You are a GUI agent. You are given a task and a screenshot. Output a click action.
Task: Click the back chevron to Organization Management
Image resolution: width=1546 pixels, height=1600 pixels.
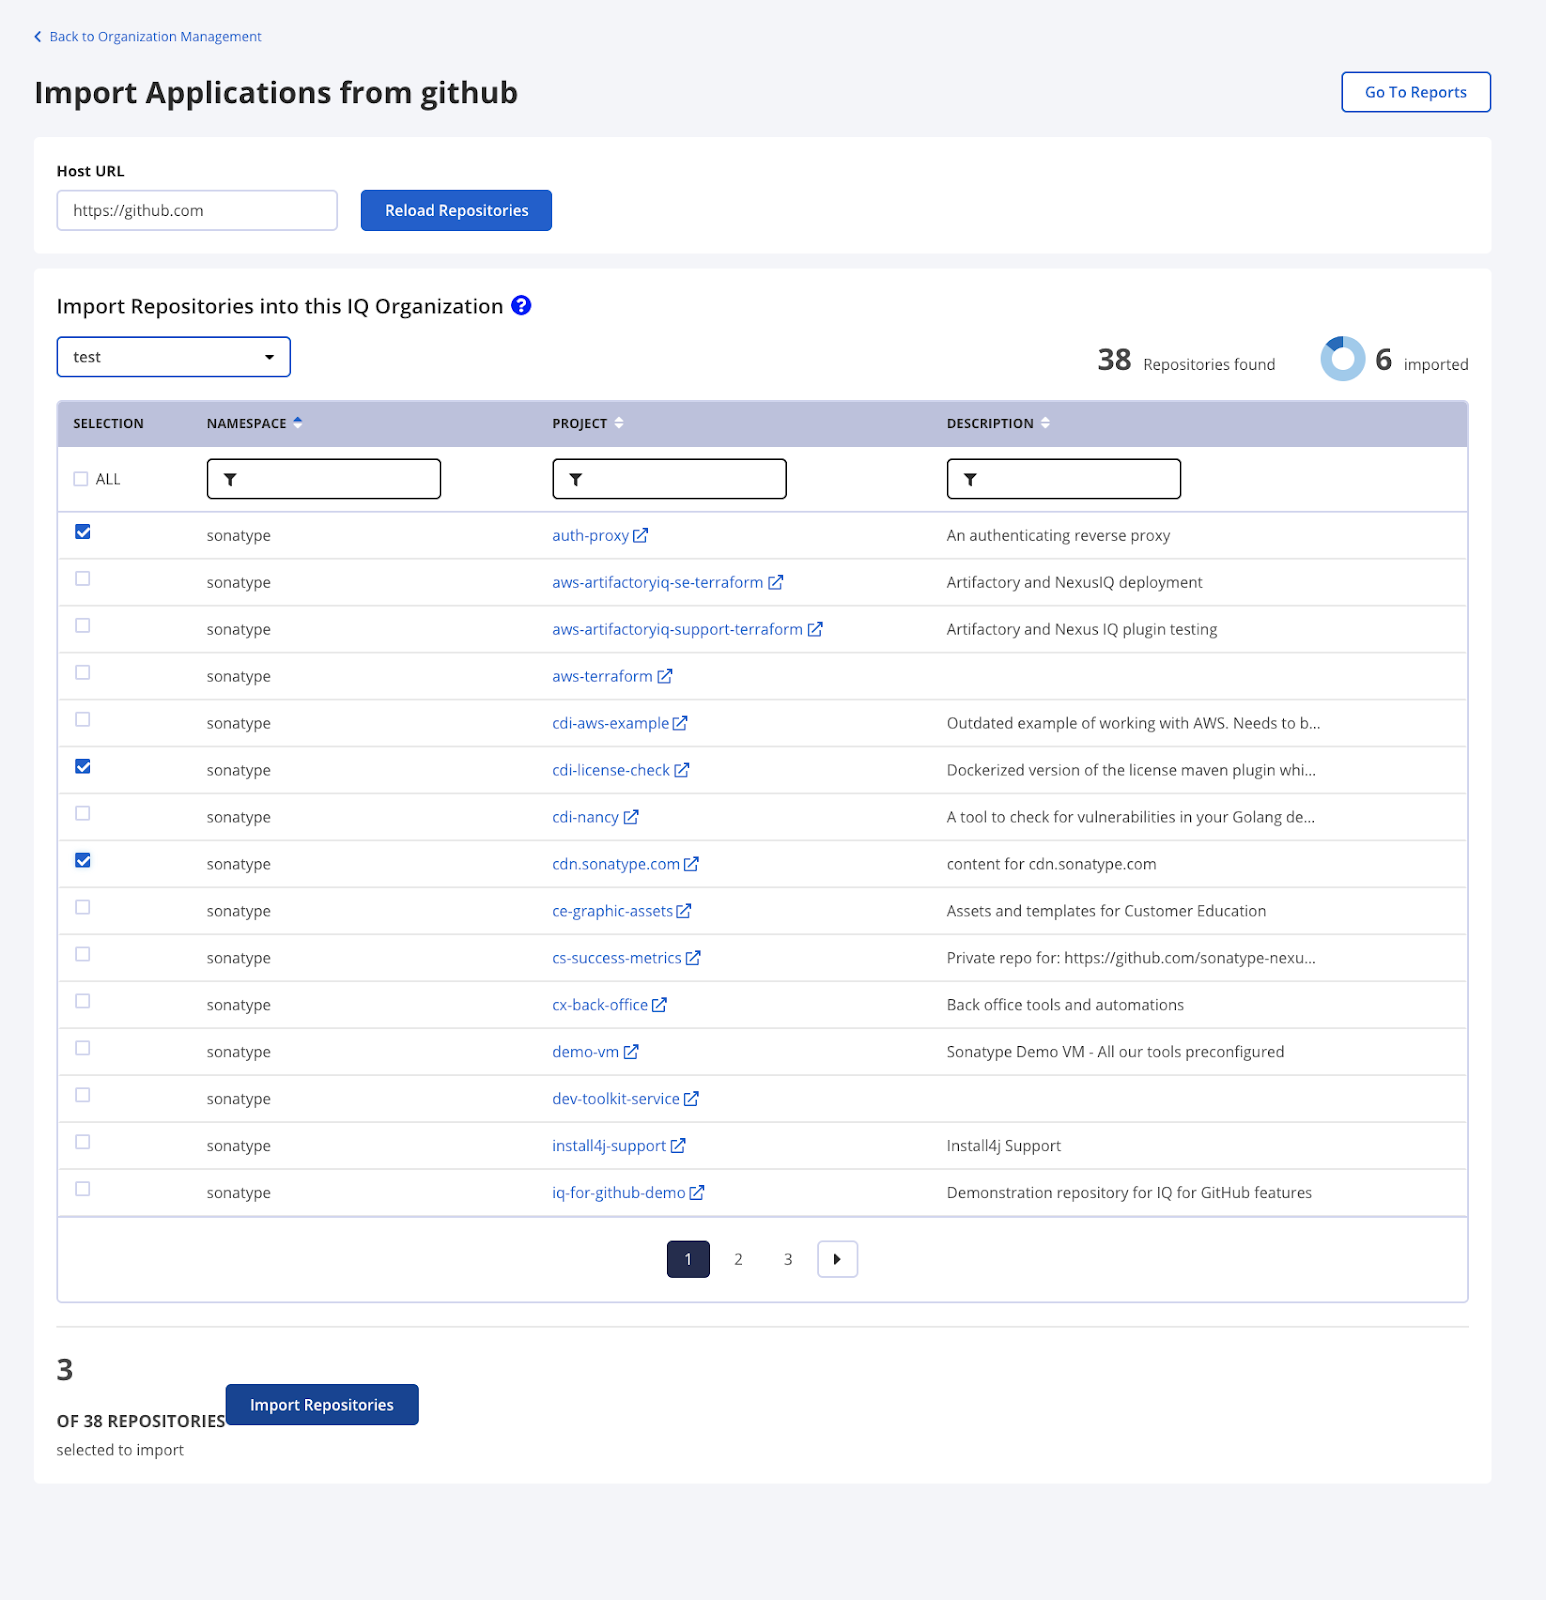point(38,37)
